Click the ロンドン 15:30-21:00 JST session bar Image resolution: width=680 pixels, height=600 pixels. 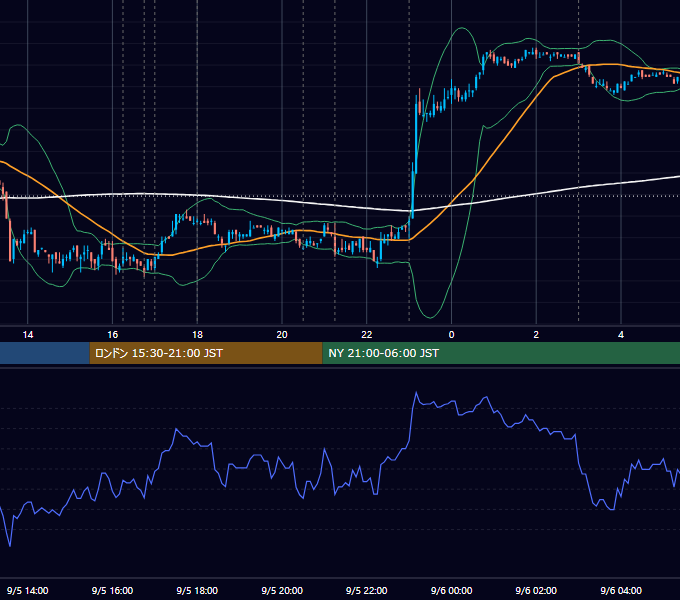pyautogui.click(x=206, y=353)
